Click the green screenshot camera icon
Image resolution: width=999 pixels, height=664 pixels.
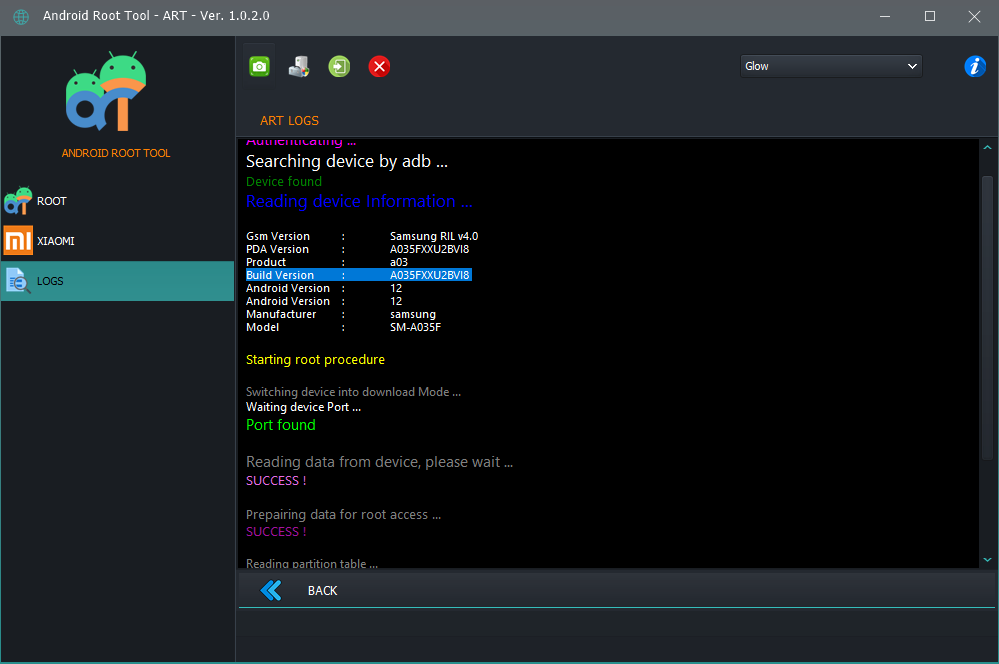[259, 66]
